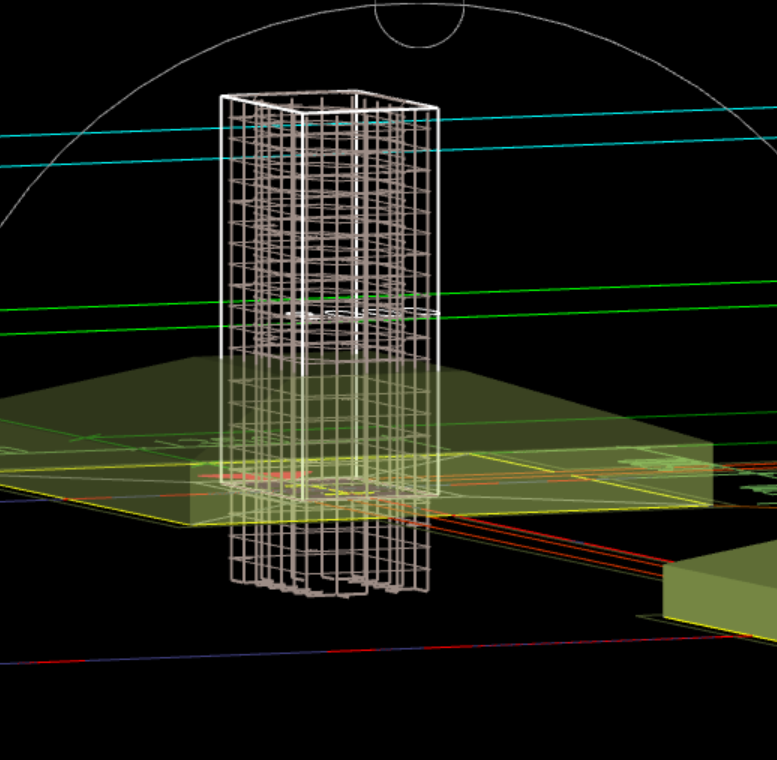Pick the white ring inside the column
This screenshot has width=777, height=760.
point(362,315)
